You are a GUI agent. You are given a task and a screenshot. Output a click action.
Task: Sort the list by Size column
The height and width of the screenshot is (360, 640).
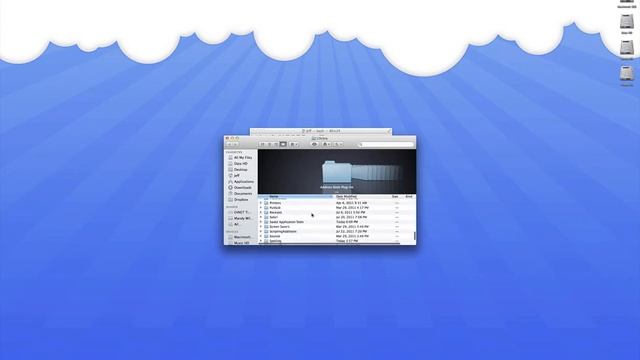pos(395,197)
